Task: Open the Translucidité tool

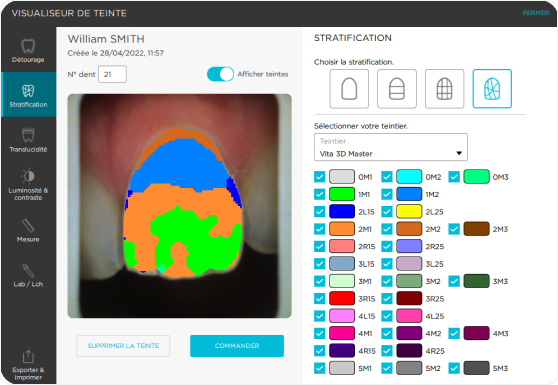Action: click(28, 140)
